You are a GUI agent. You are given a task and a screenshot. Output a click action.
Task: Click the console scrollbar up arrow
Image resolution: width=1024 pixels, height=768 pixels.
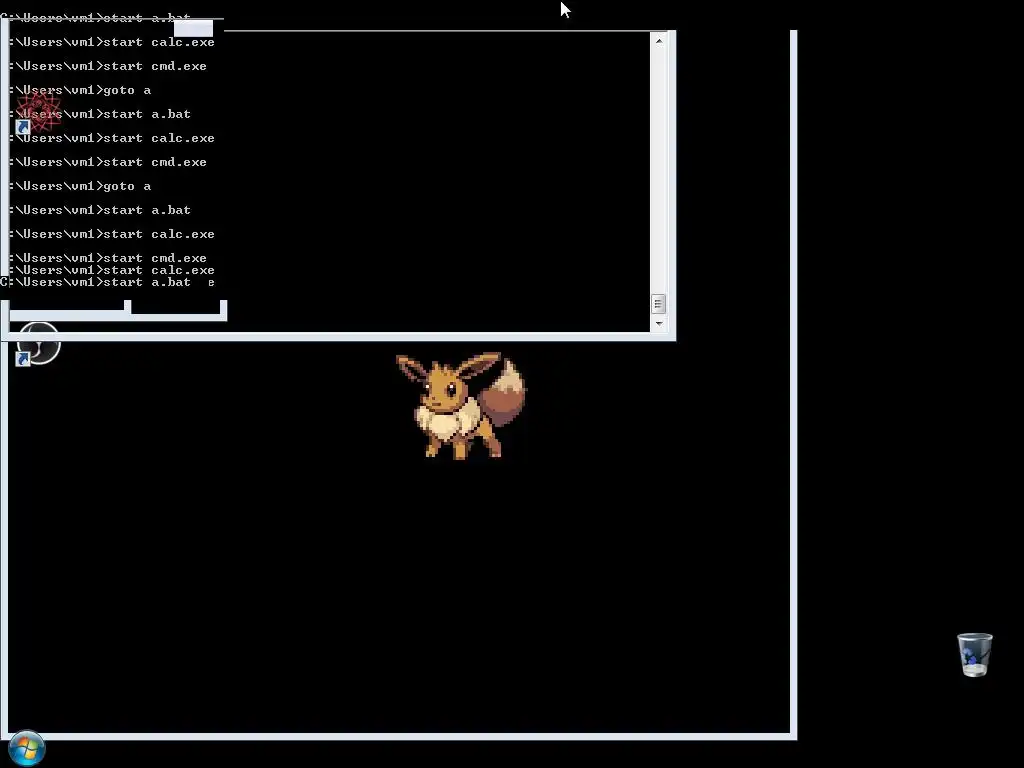658,40
